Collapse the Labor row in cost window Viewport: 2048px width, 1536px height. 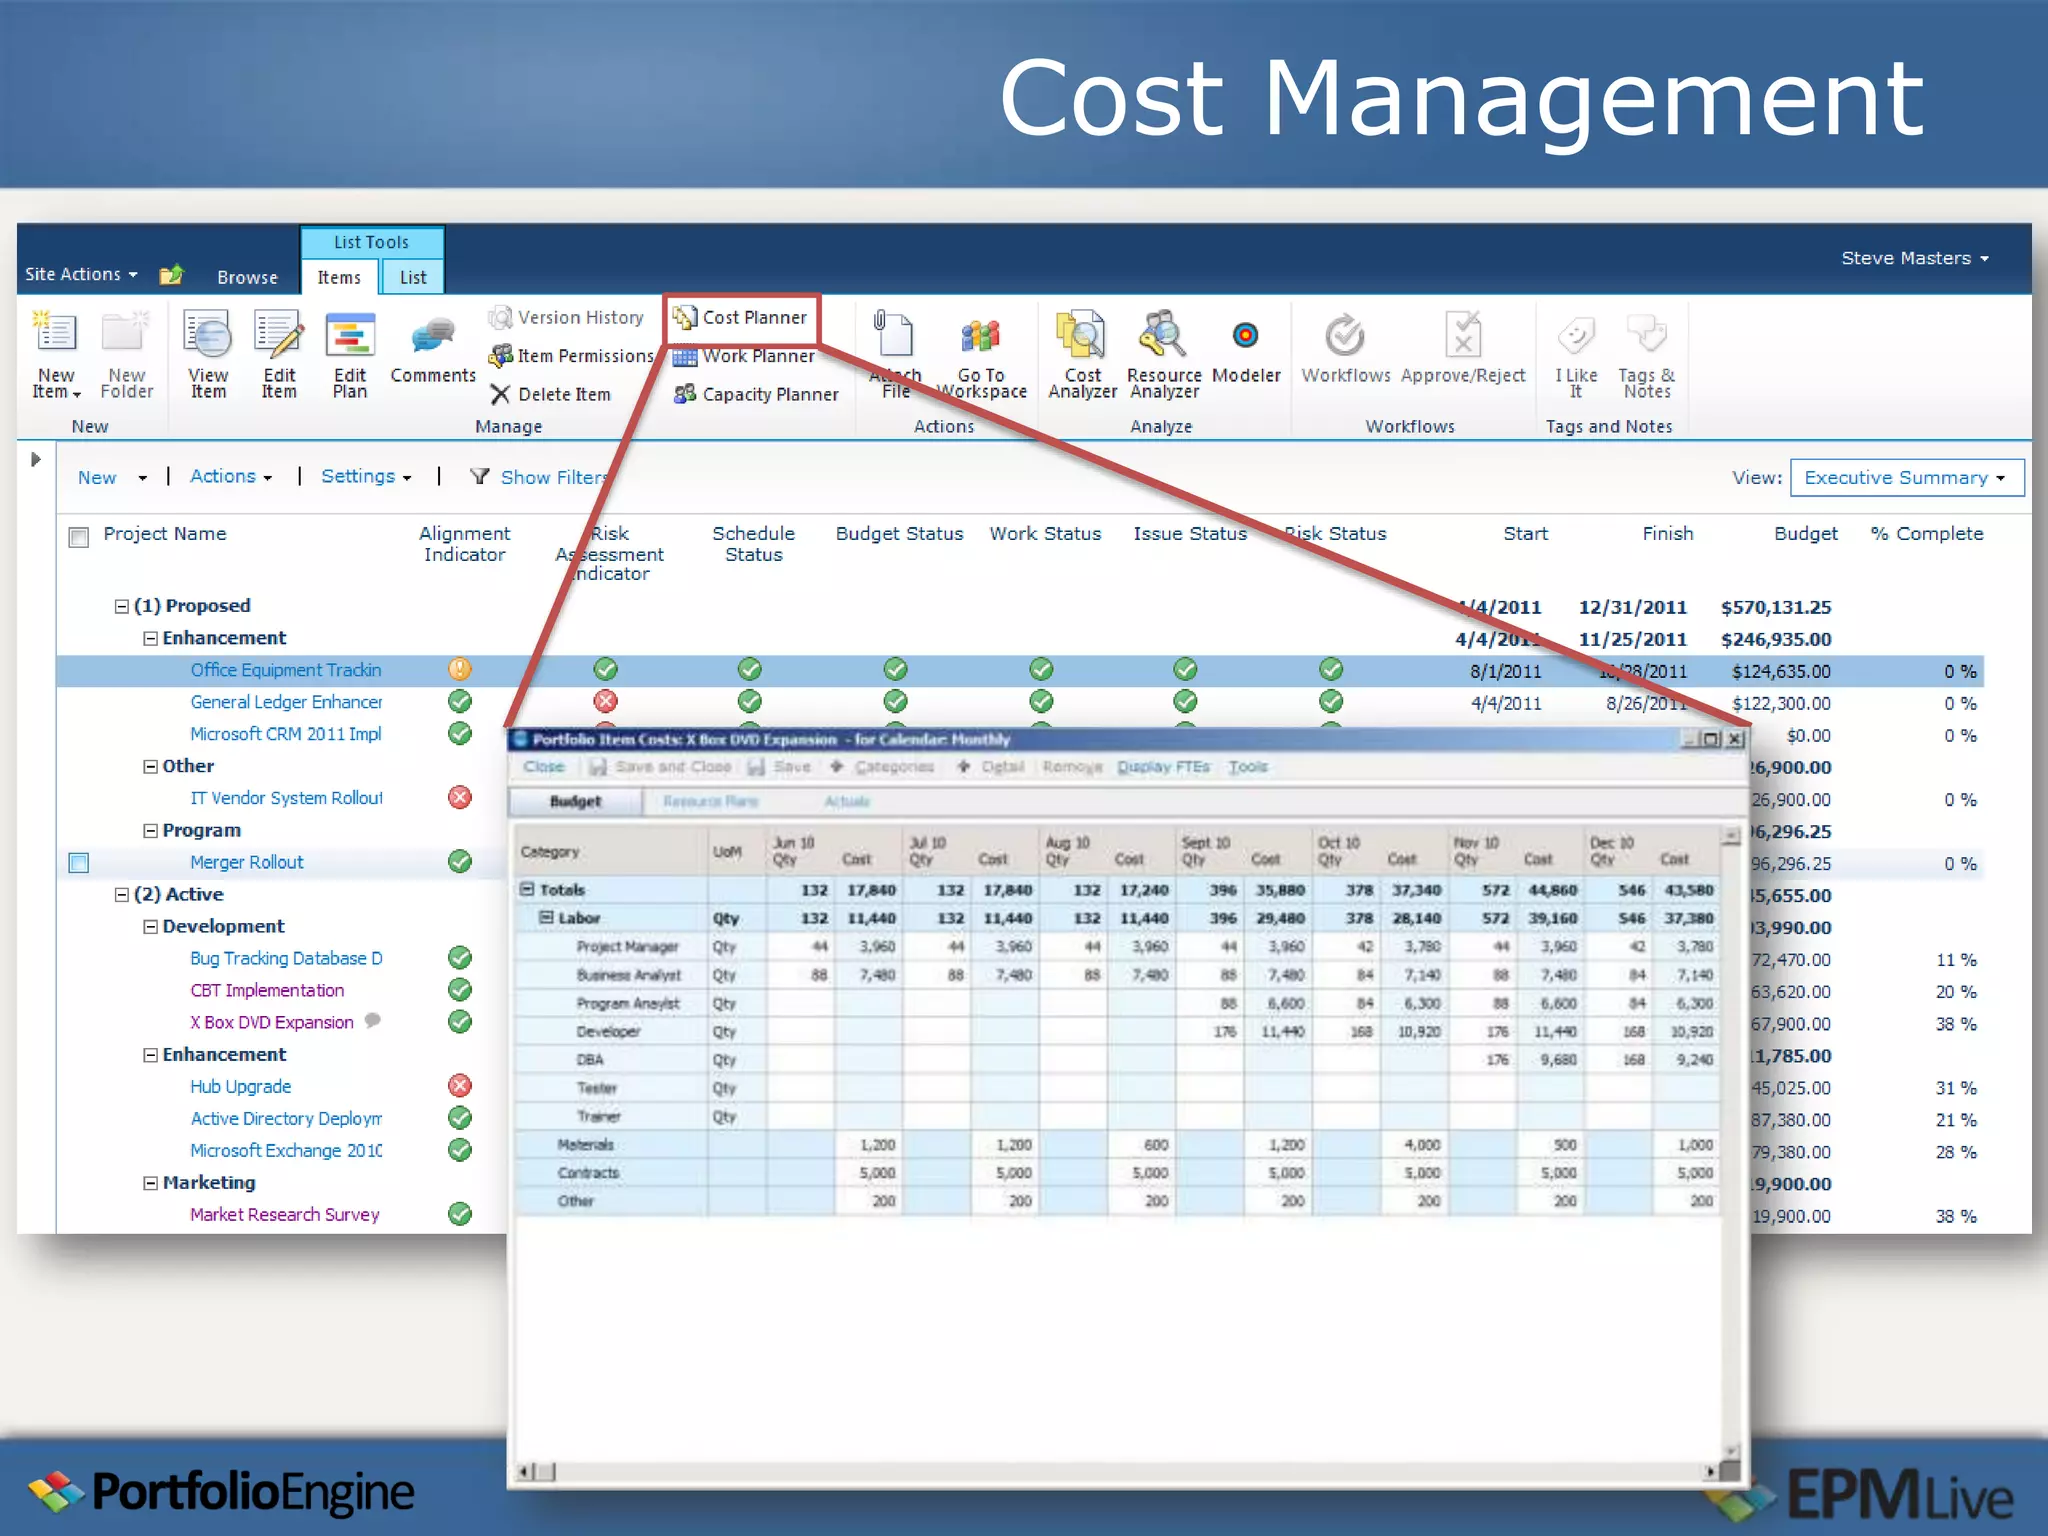(546, 917)
